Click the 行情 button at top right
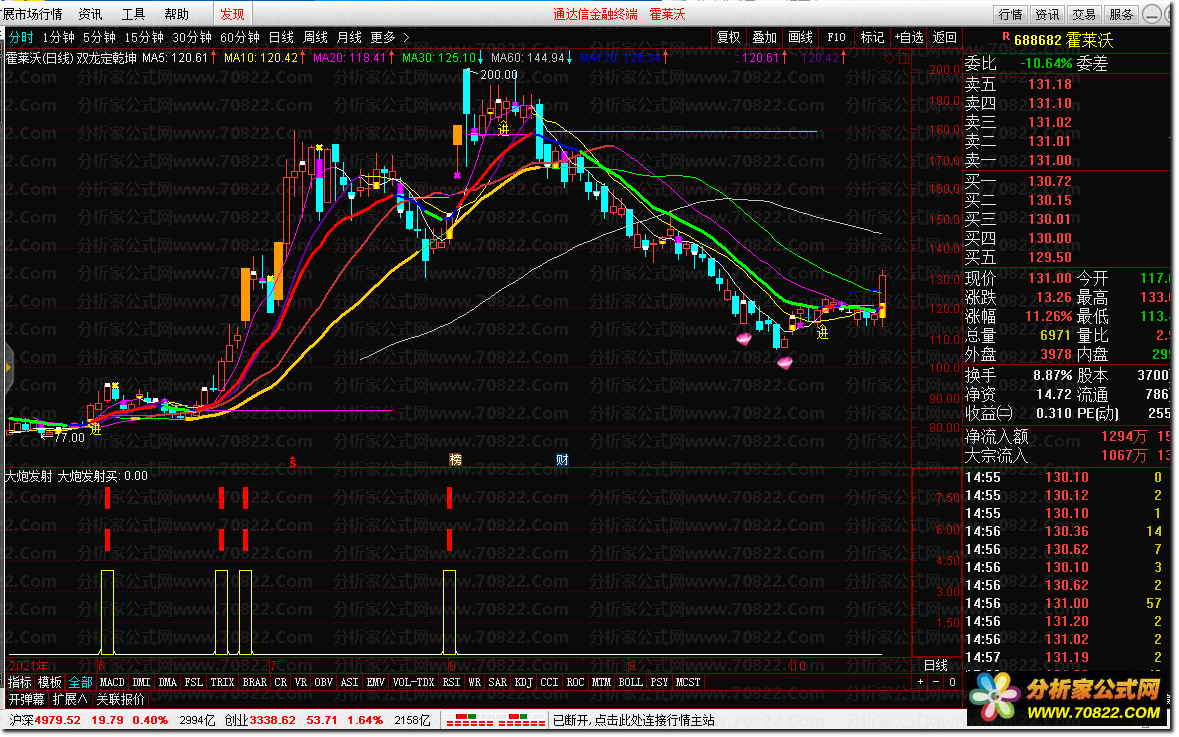The image size is (1179, 737). pyautogui.click(x=1010, y=14)
